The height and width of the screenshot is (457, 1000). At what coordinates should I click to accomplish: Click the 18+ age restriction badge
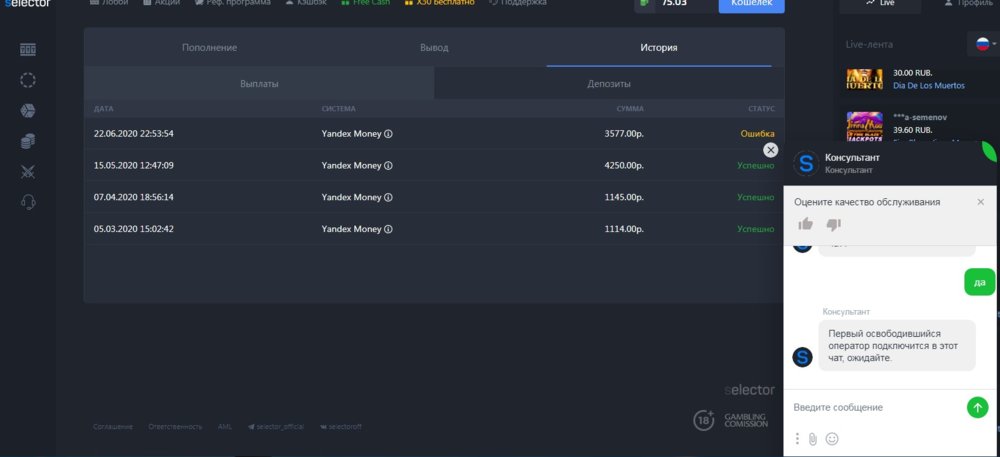[x=703, y=420]
